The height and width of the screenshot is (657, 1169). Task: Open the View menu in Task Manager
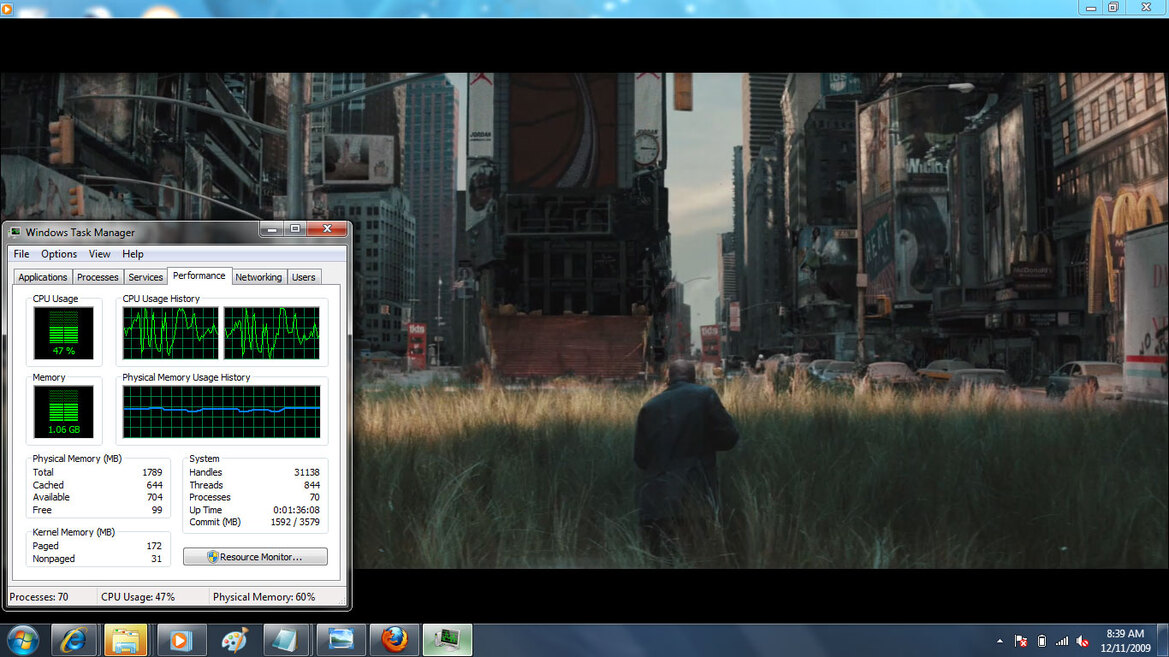99,254
